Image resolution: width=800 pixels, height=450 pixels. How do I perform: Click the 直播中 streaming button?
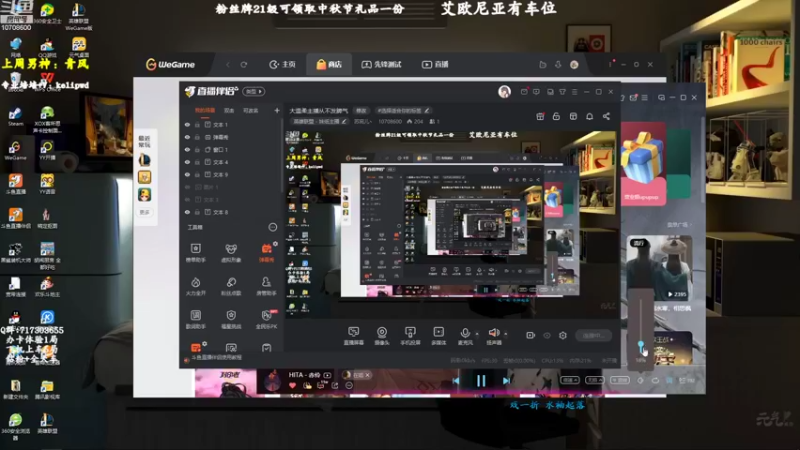593,335
